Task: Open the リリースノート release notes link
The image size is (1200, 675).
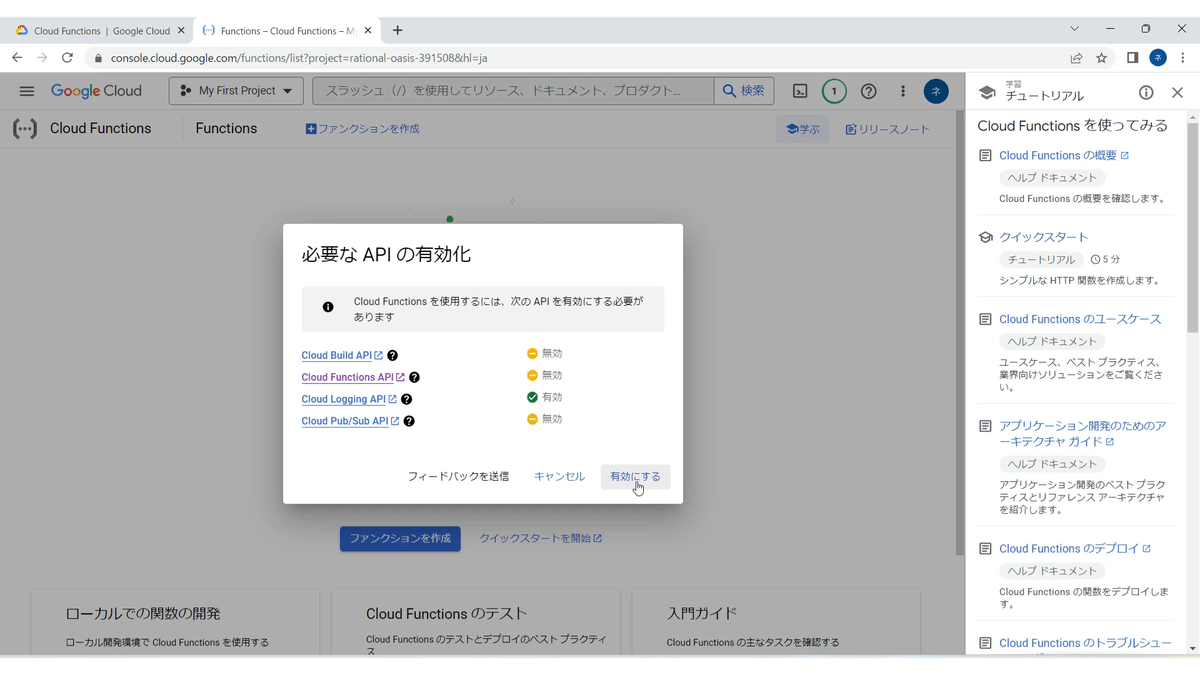Action: (x=887, y=129)
